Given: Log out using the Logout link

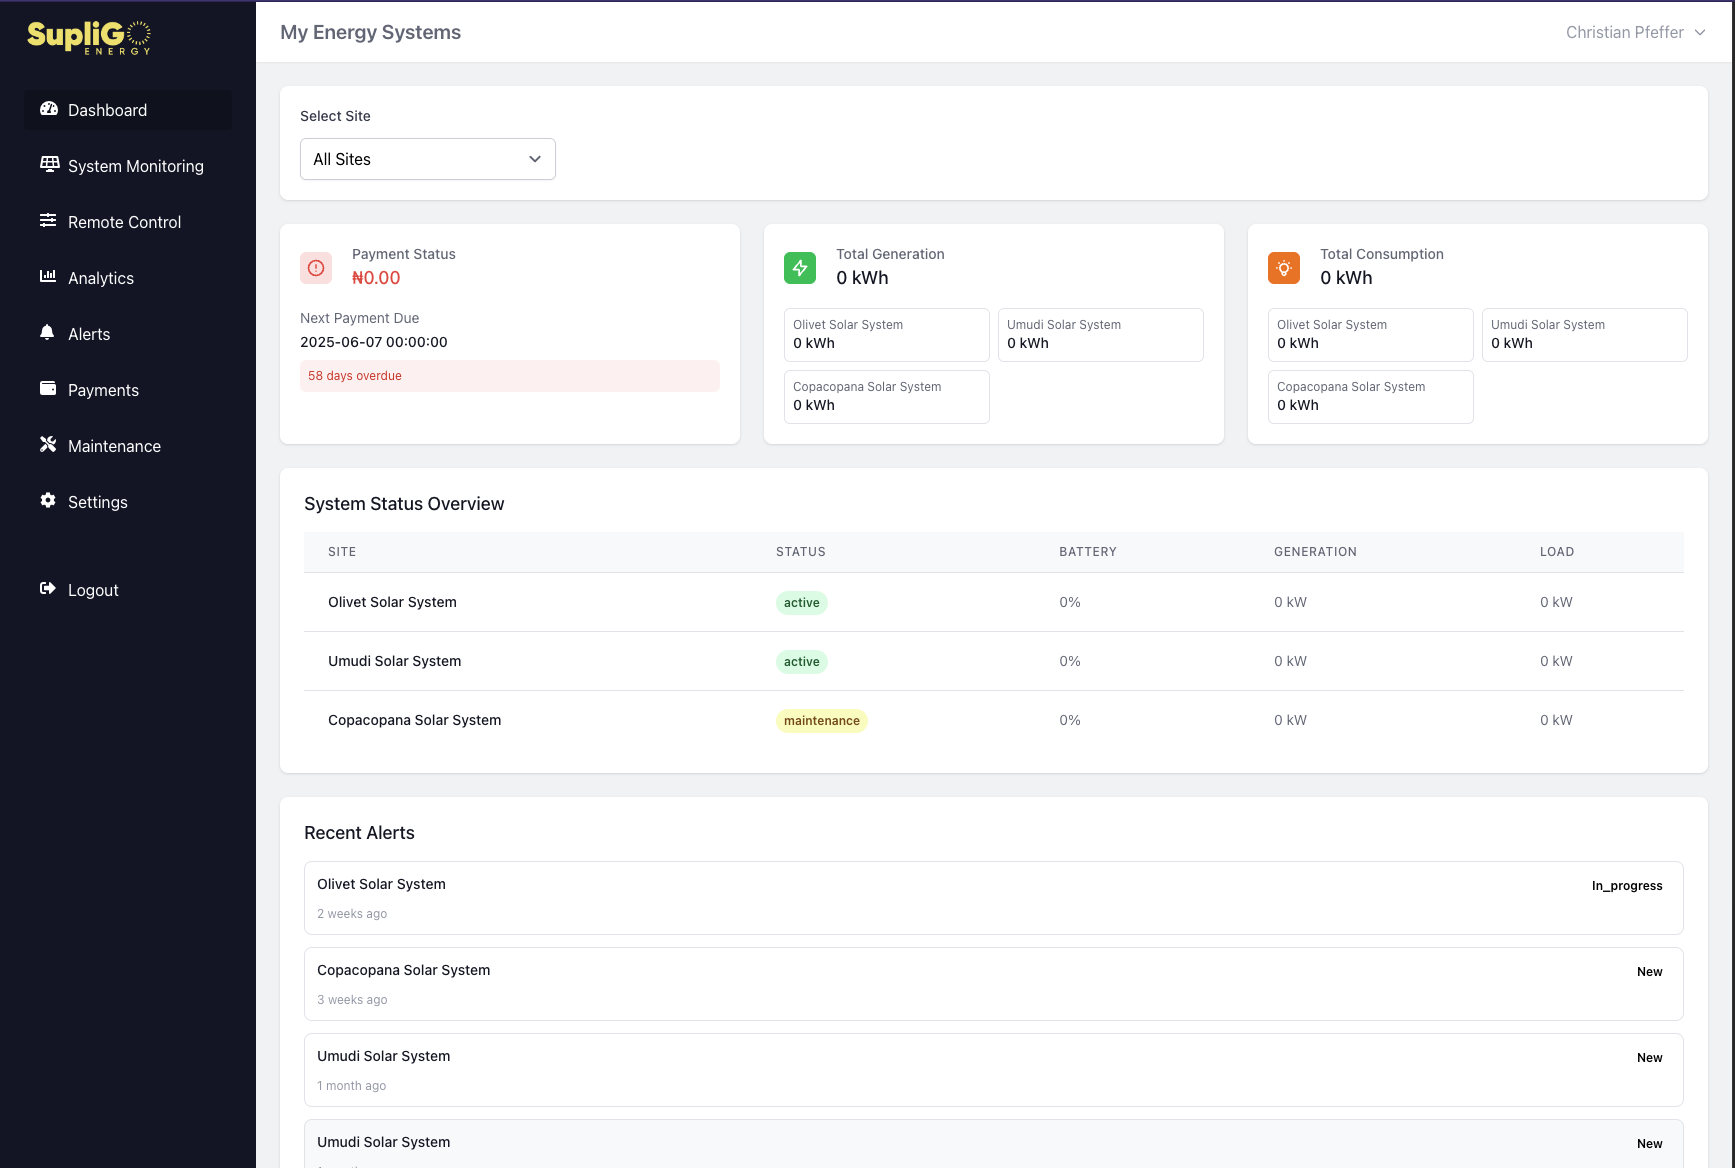Looking at the screenshot, I should click(128, 590).
